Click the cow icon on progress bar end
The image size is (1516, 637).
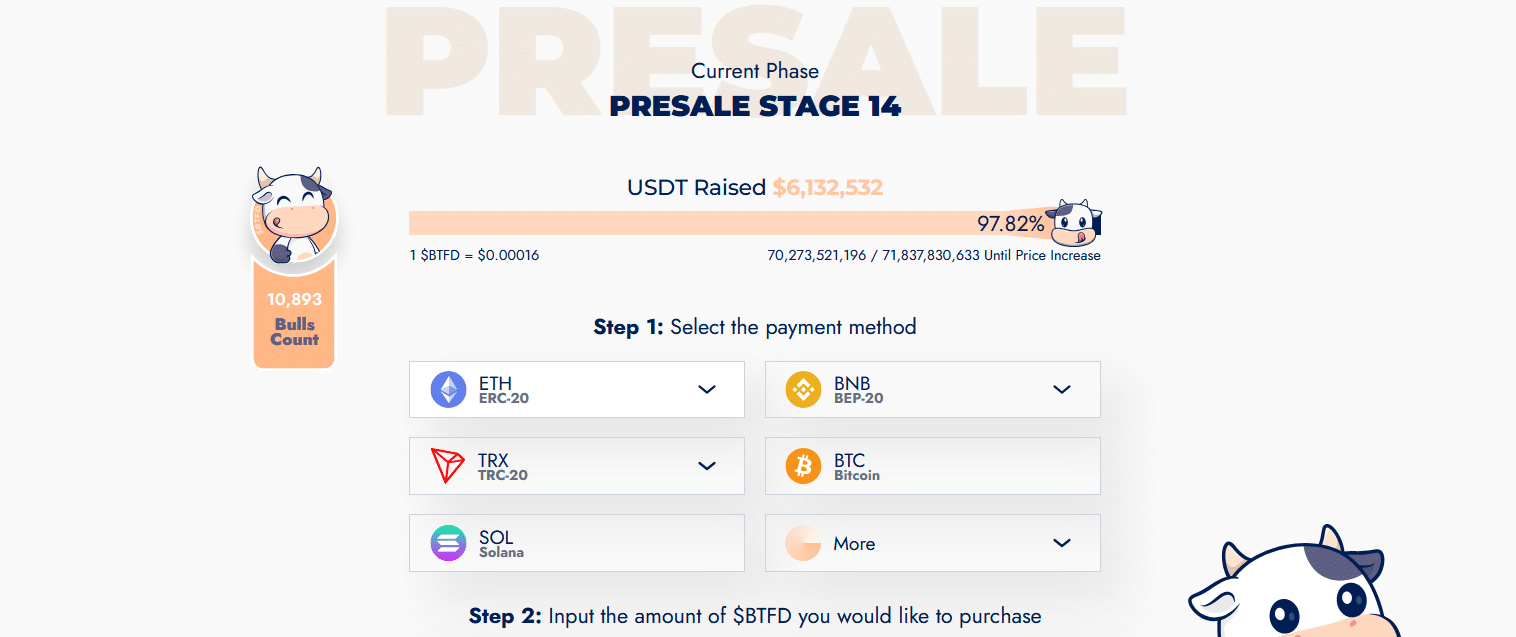(x=1074, y=221)
